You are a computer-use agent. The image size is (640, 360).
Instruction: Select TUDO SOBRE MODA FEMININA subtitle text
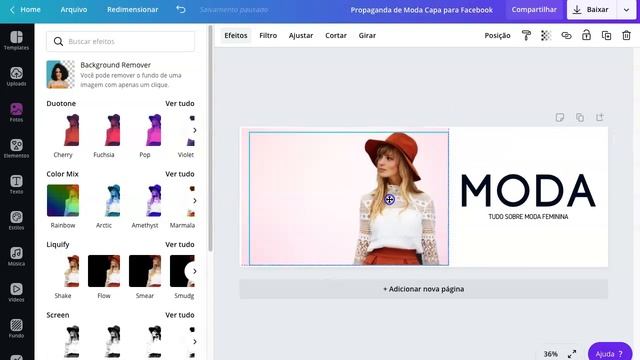tap(528, 217)
